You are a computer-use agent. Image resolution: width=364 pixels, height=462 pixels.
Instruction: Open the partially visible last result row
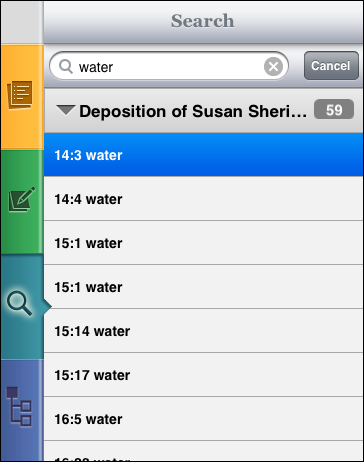[204, 451]
